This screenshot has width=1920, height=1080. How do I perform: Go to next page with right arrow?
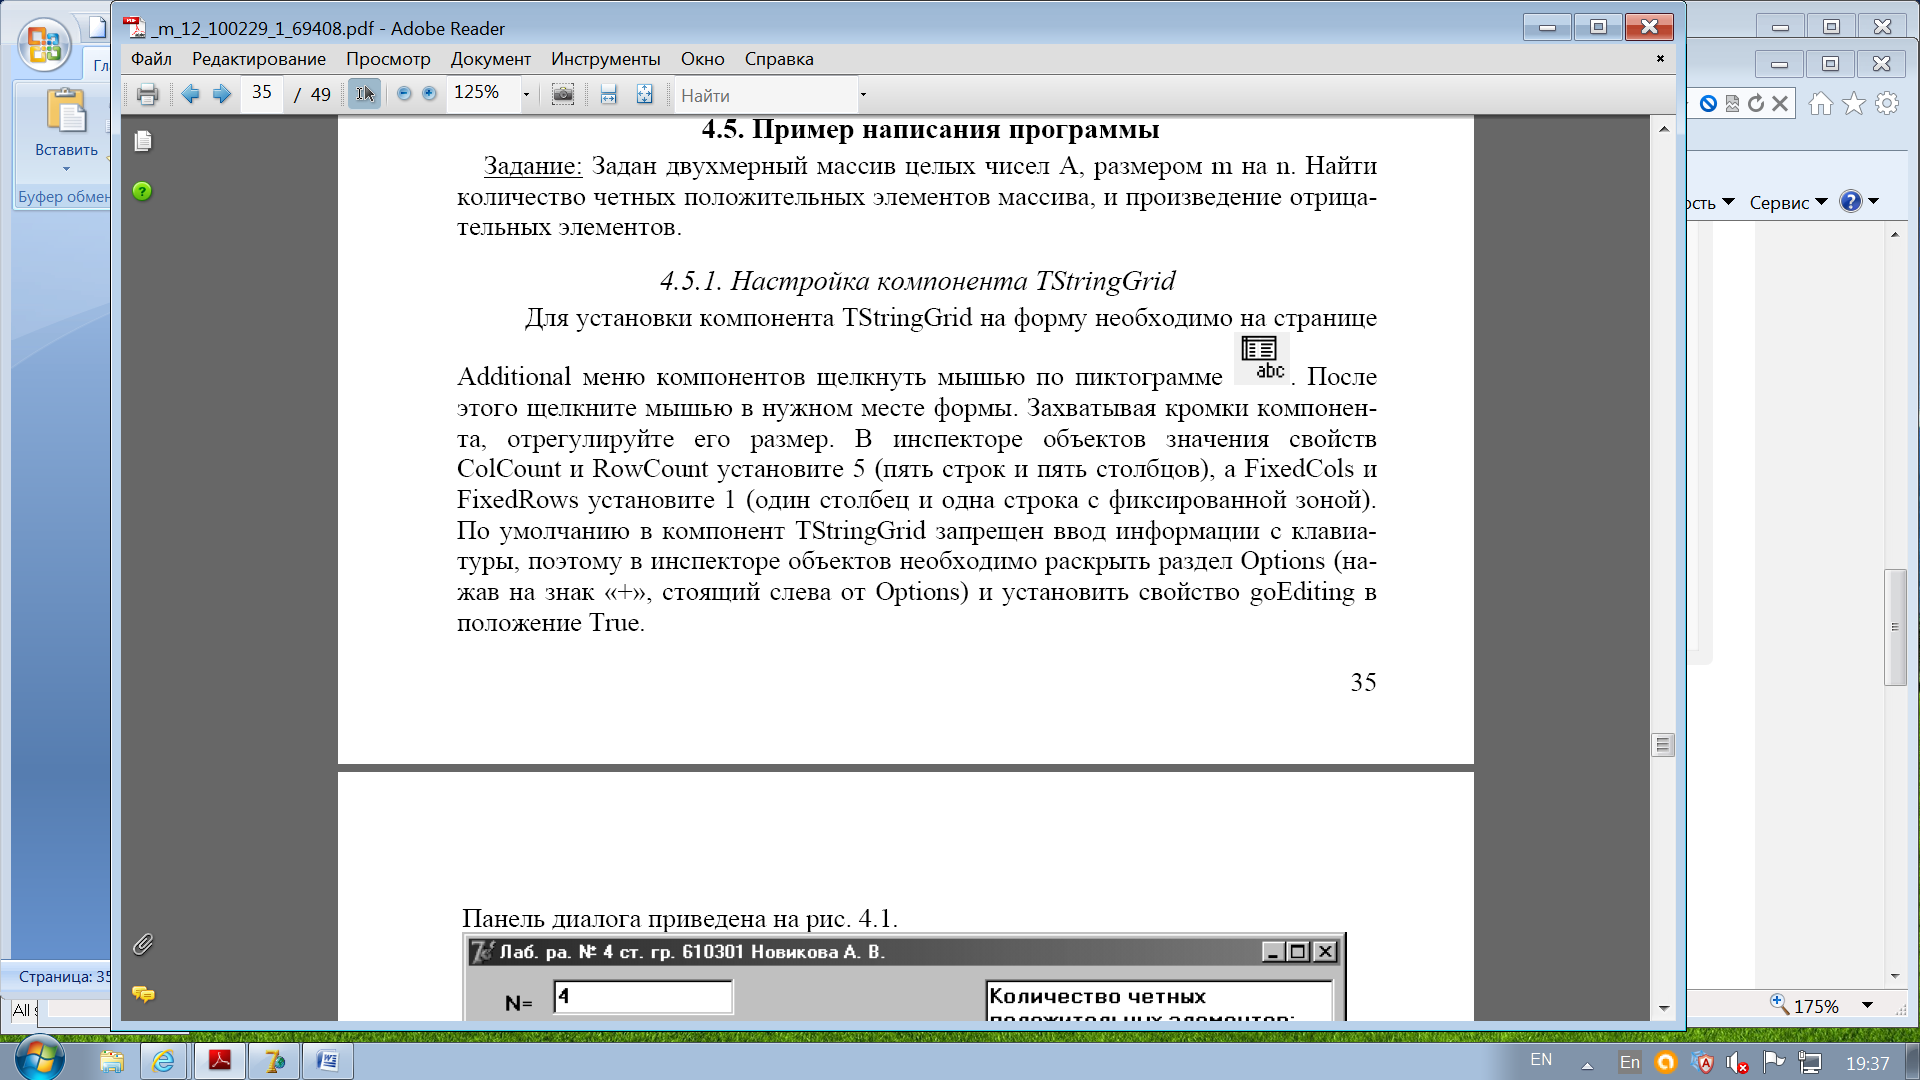[222, 95]
